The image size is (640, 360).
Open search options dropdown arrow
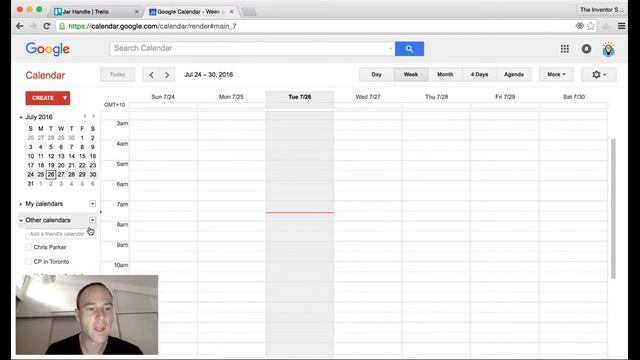tap(390, 49)
